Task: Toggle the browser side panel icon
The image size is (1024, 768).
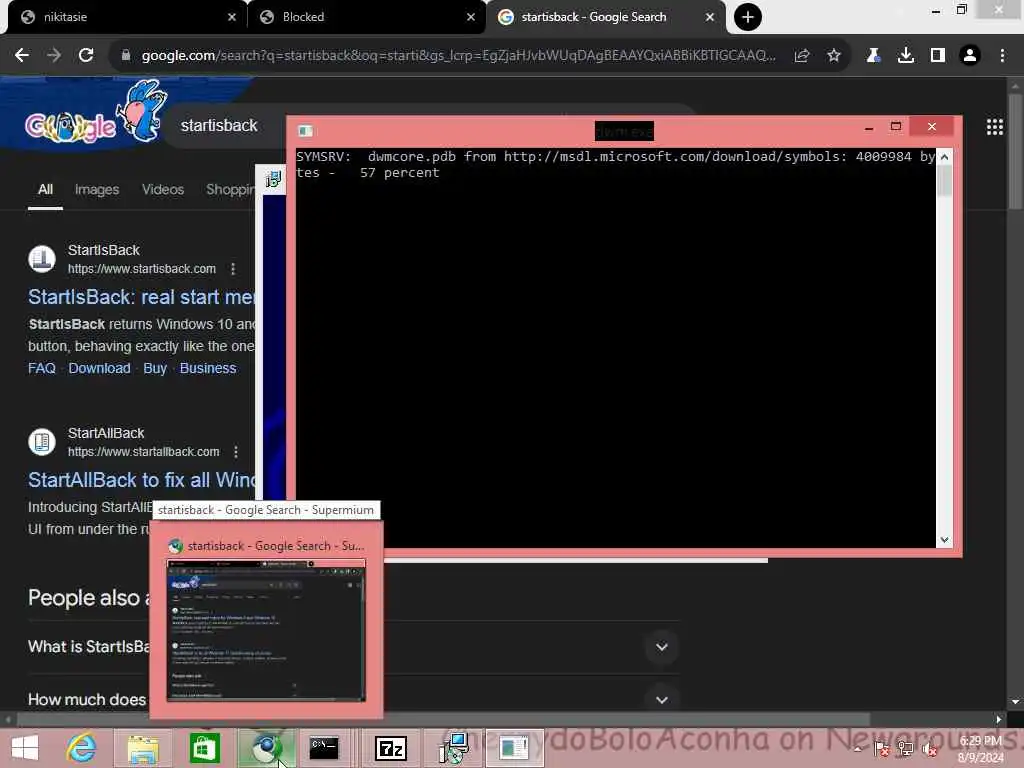Action: 938,56
